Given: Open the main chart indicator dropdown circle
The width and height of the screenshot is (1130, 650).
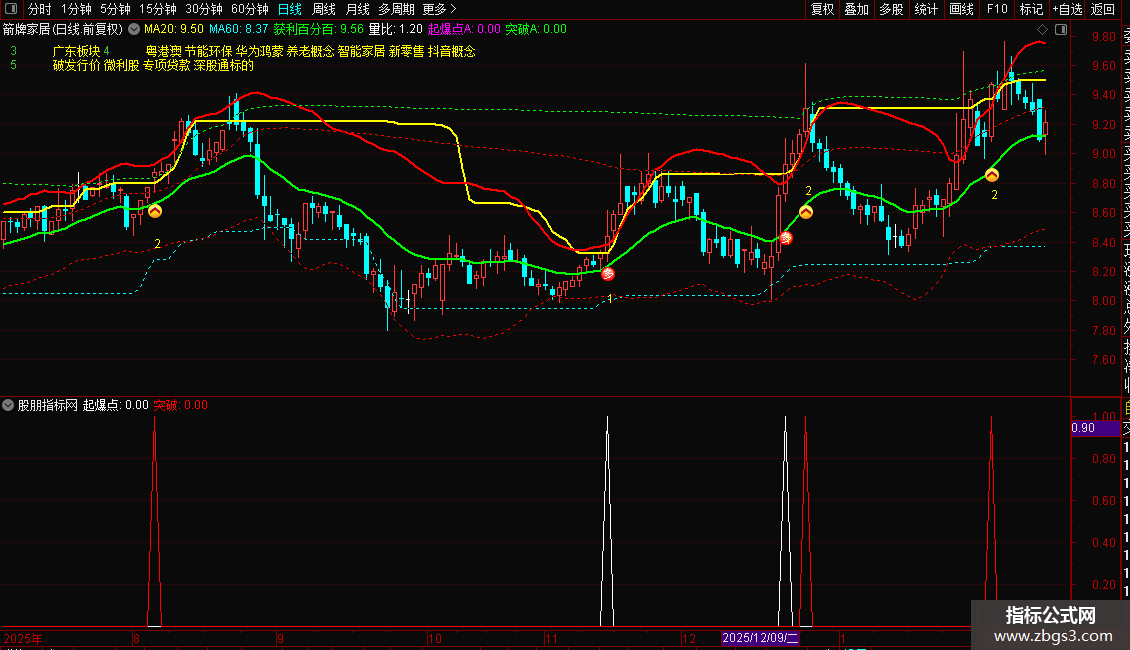Looking at the screenshot, I should tap(134, 30).
